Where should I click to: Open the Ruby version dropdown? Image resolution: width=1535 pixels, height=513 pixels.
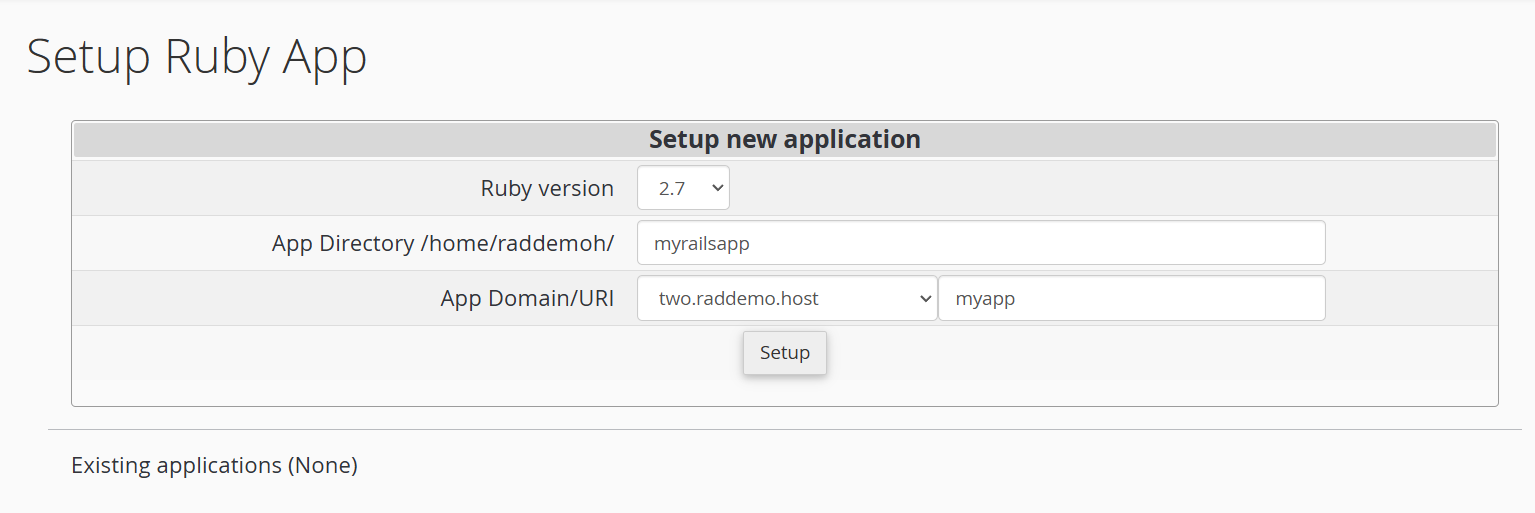tap(683, 188)
